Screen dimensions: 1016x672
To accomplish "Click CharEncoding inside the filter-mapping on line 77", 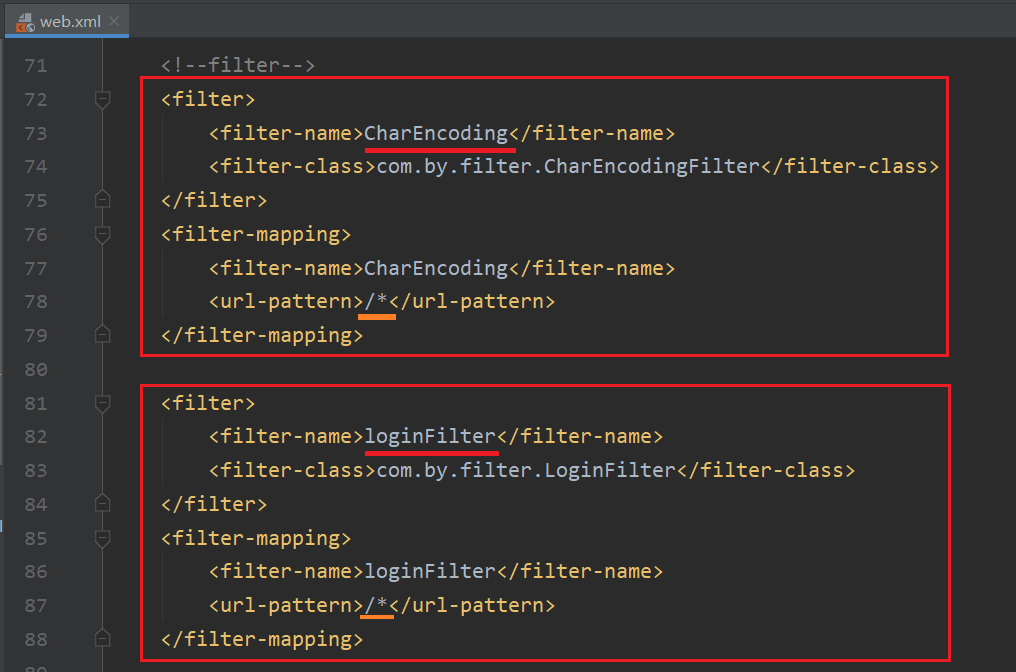I will (435, 268).
